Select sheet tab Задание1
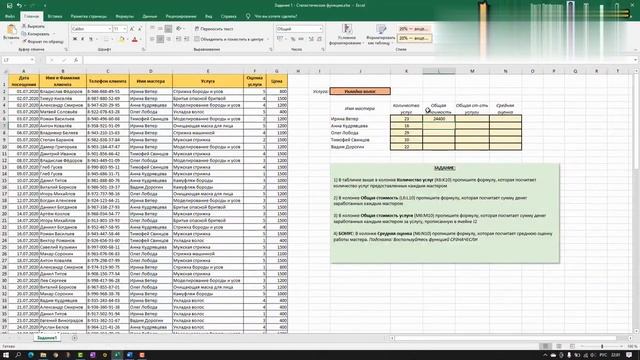Viewport: 640px width, 360px height. coord(47,338)
